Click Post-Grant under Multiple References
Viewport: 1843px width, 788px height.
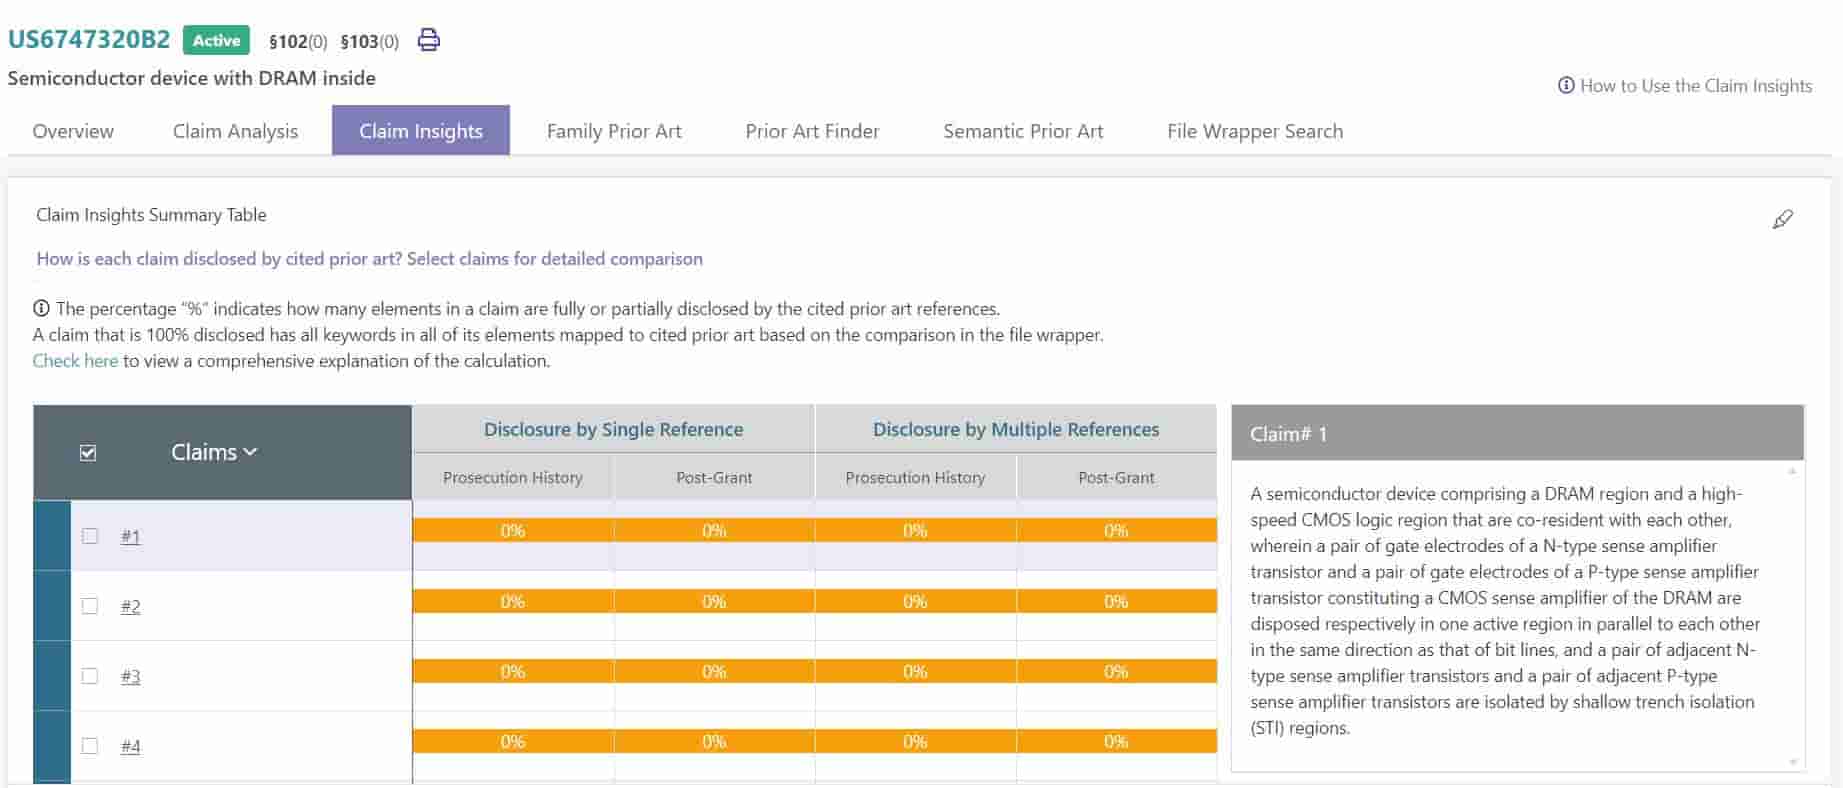point(1116,477)
